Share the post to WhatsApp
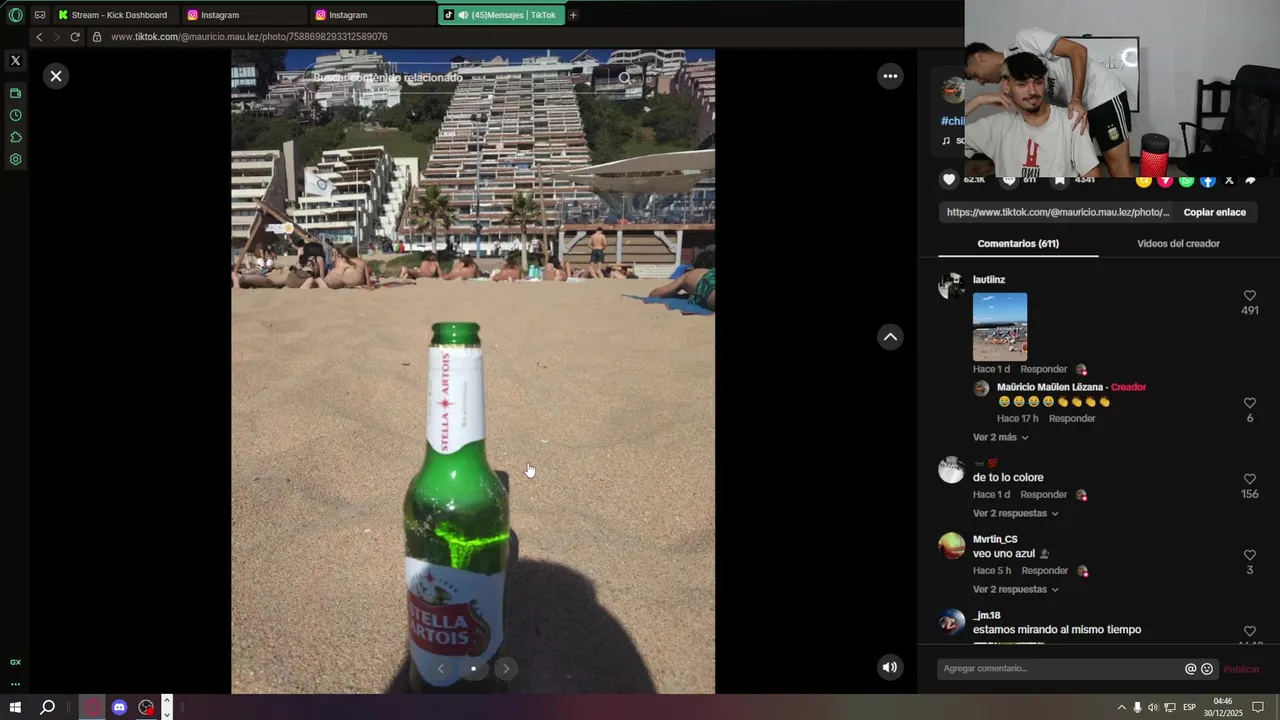1280x720 pixels. pos(1186,180)
